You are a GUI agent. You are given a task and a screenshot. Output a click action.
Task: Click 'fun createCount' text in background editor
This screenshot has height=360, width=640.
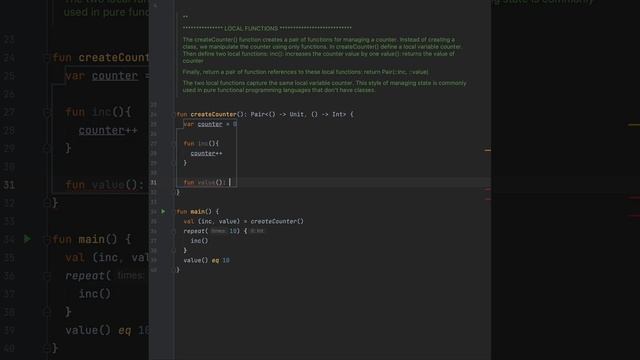tap(101, 58)
